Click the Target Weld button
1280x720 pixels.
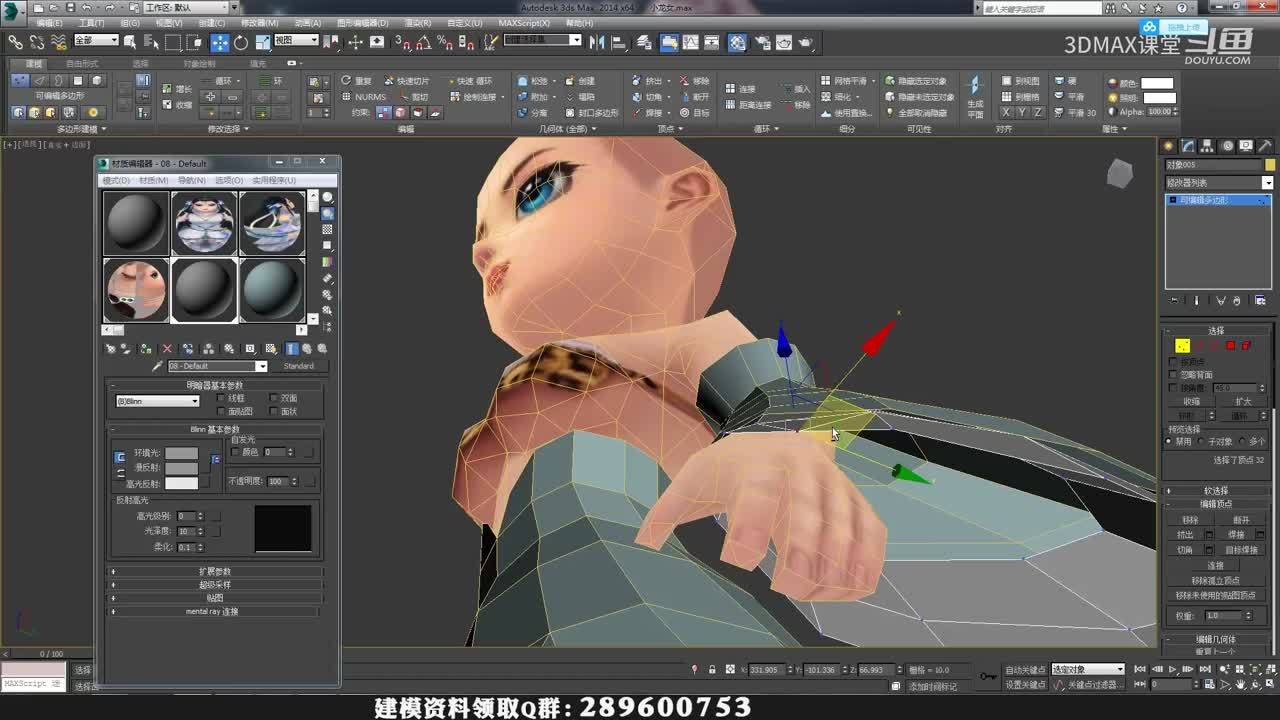1242,550
